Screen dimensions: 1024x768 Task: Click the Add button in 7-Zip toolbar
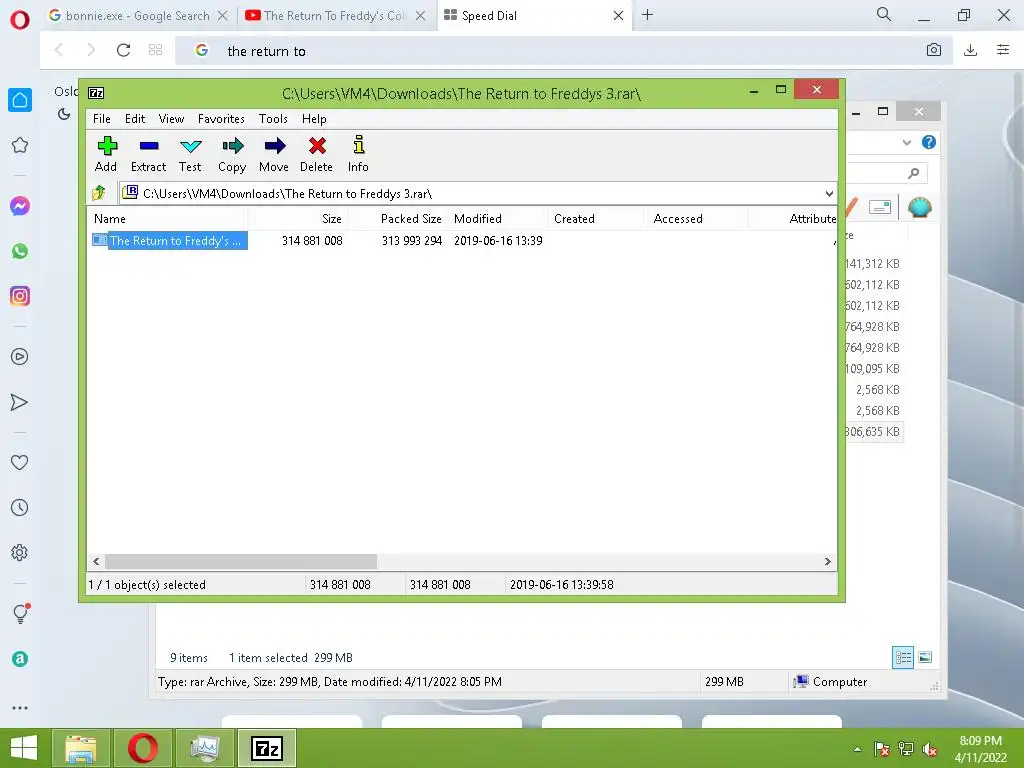point(106,154)
